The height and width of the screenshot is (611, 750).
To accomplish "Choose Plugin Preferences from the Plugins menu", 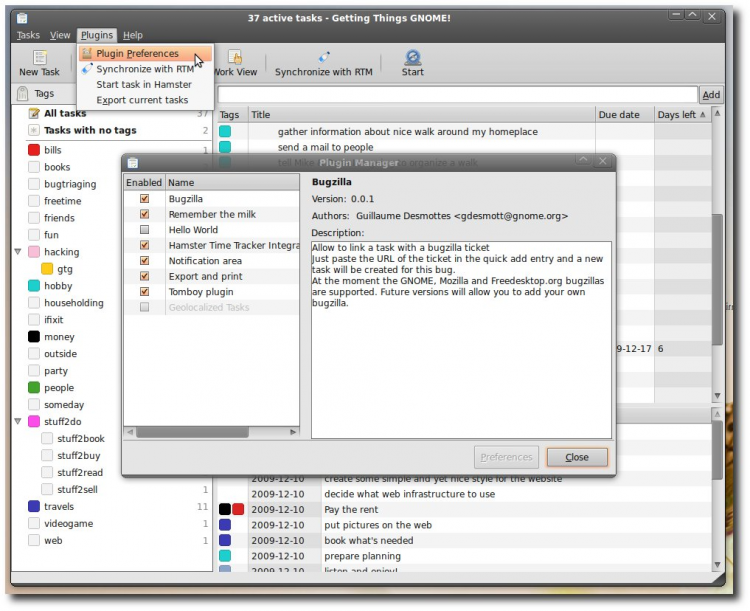I will click(137, 54).
